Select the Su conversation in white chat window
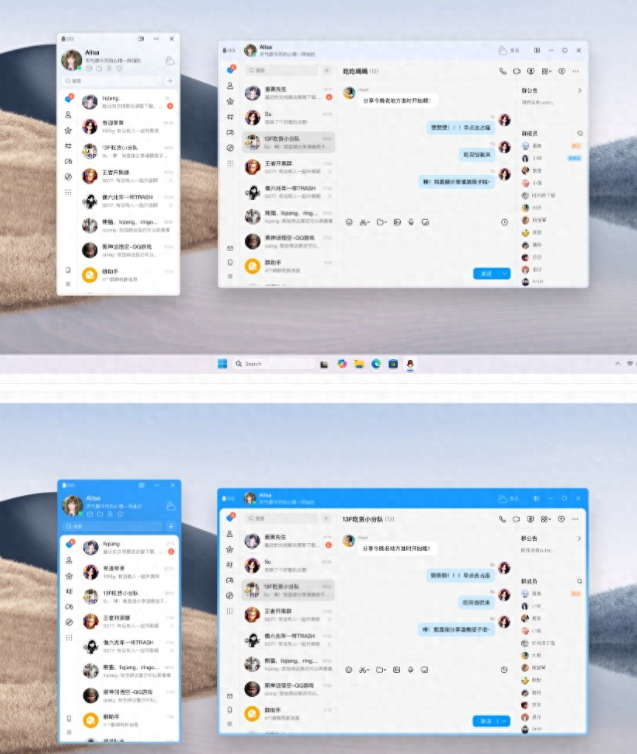 (288, 118)
